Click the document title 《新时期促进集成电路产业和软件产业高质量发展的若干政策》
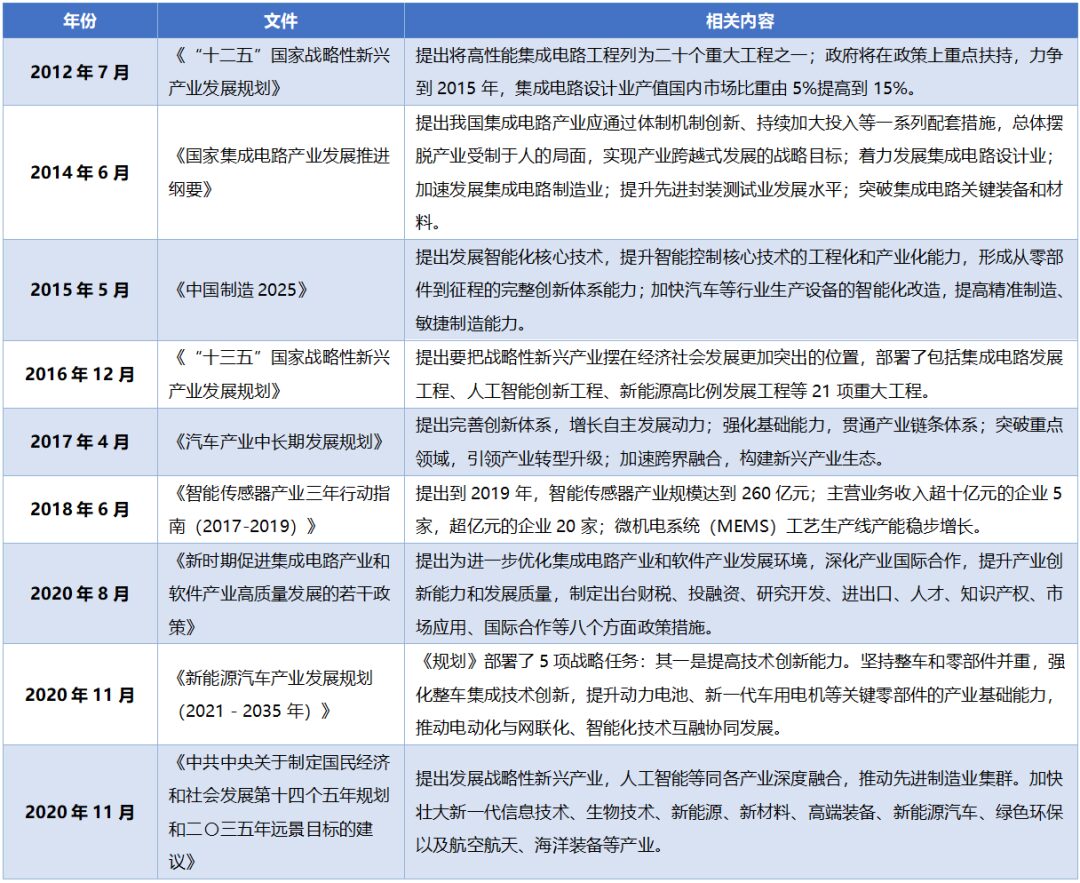This screenshot has height=883, width=1080. click(x=280, y=593)
